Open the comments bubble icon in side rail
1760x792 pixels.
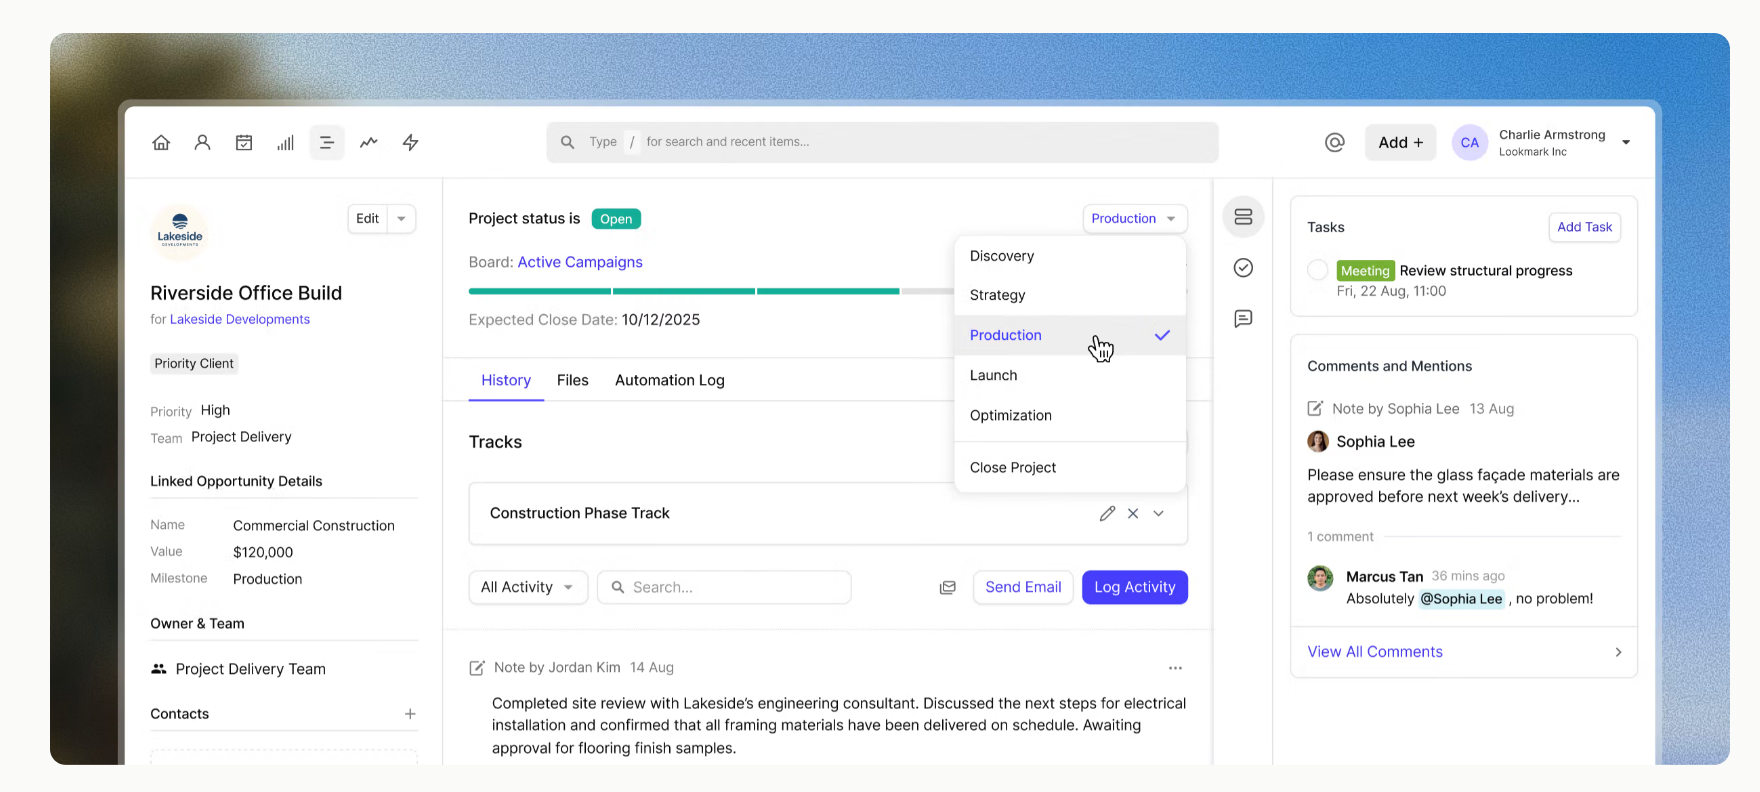point(1243,319)
